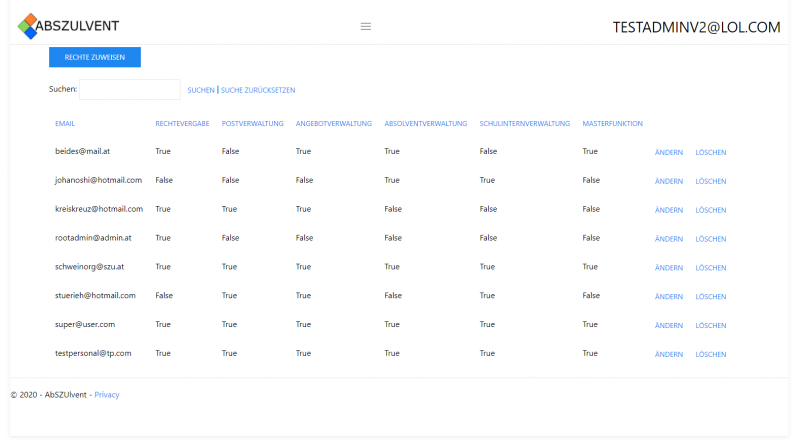Viewport: 800px width, 447px height.
Task: Click Löschen for rootadmin@admin.at
Action: tap(711, 239)
